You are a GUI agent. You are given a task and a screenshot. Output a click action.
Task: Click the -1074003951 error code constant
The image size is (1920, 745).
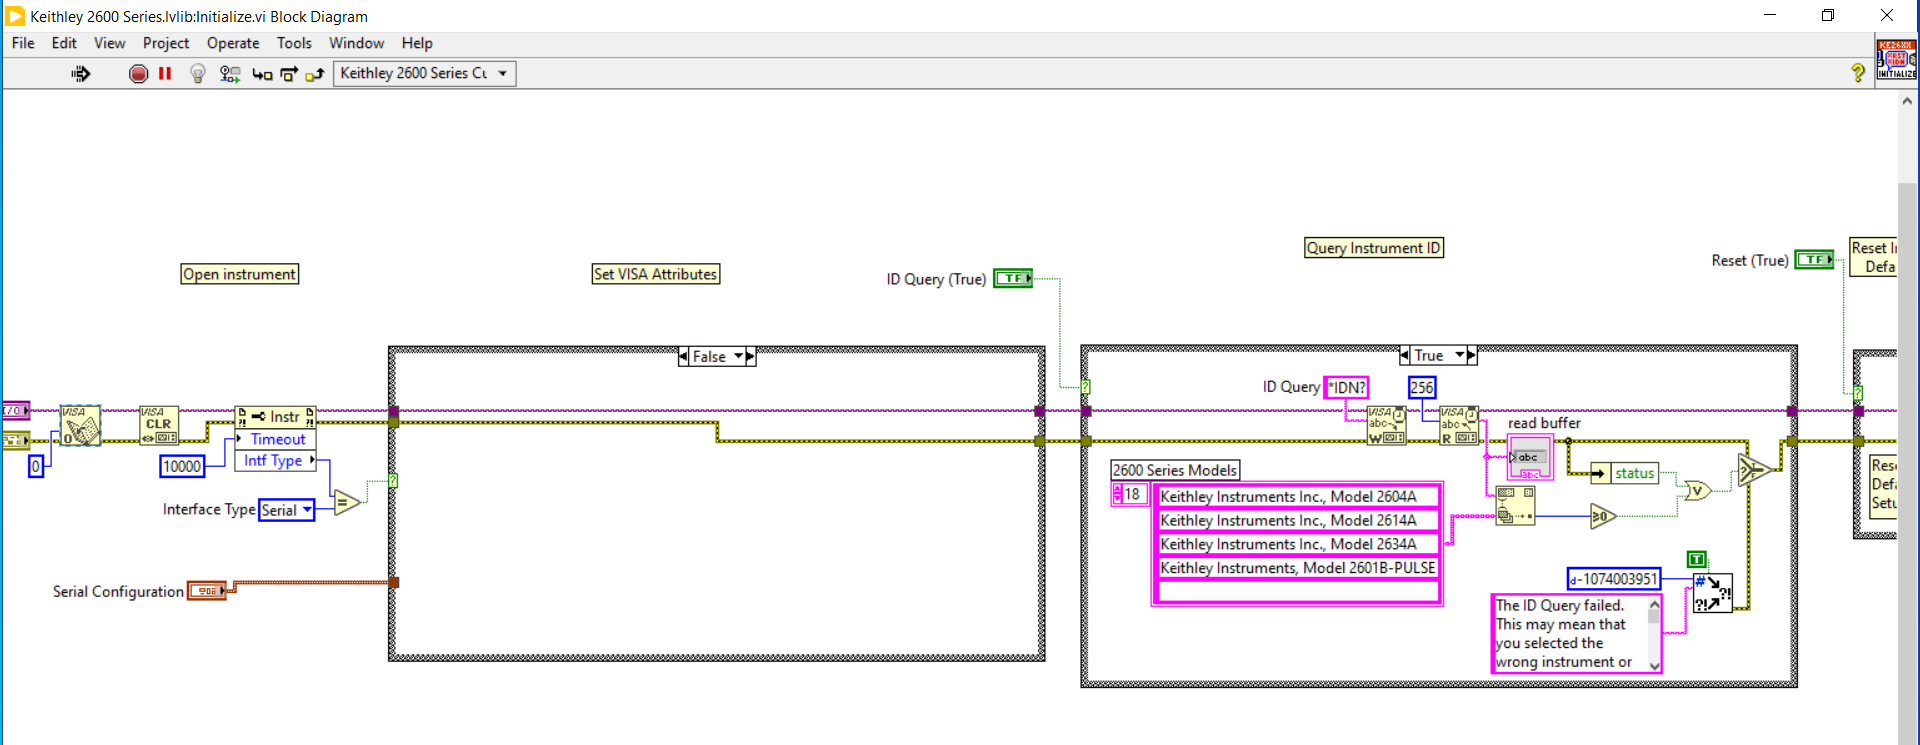pos(1614,579)
